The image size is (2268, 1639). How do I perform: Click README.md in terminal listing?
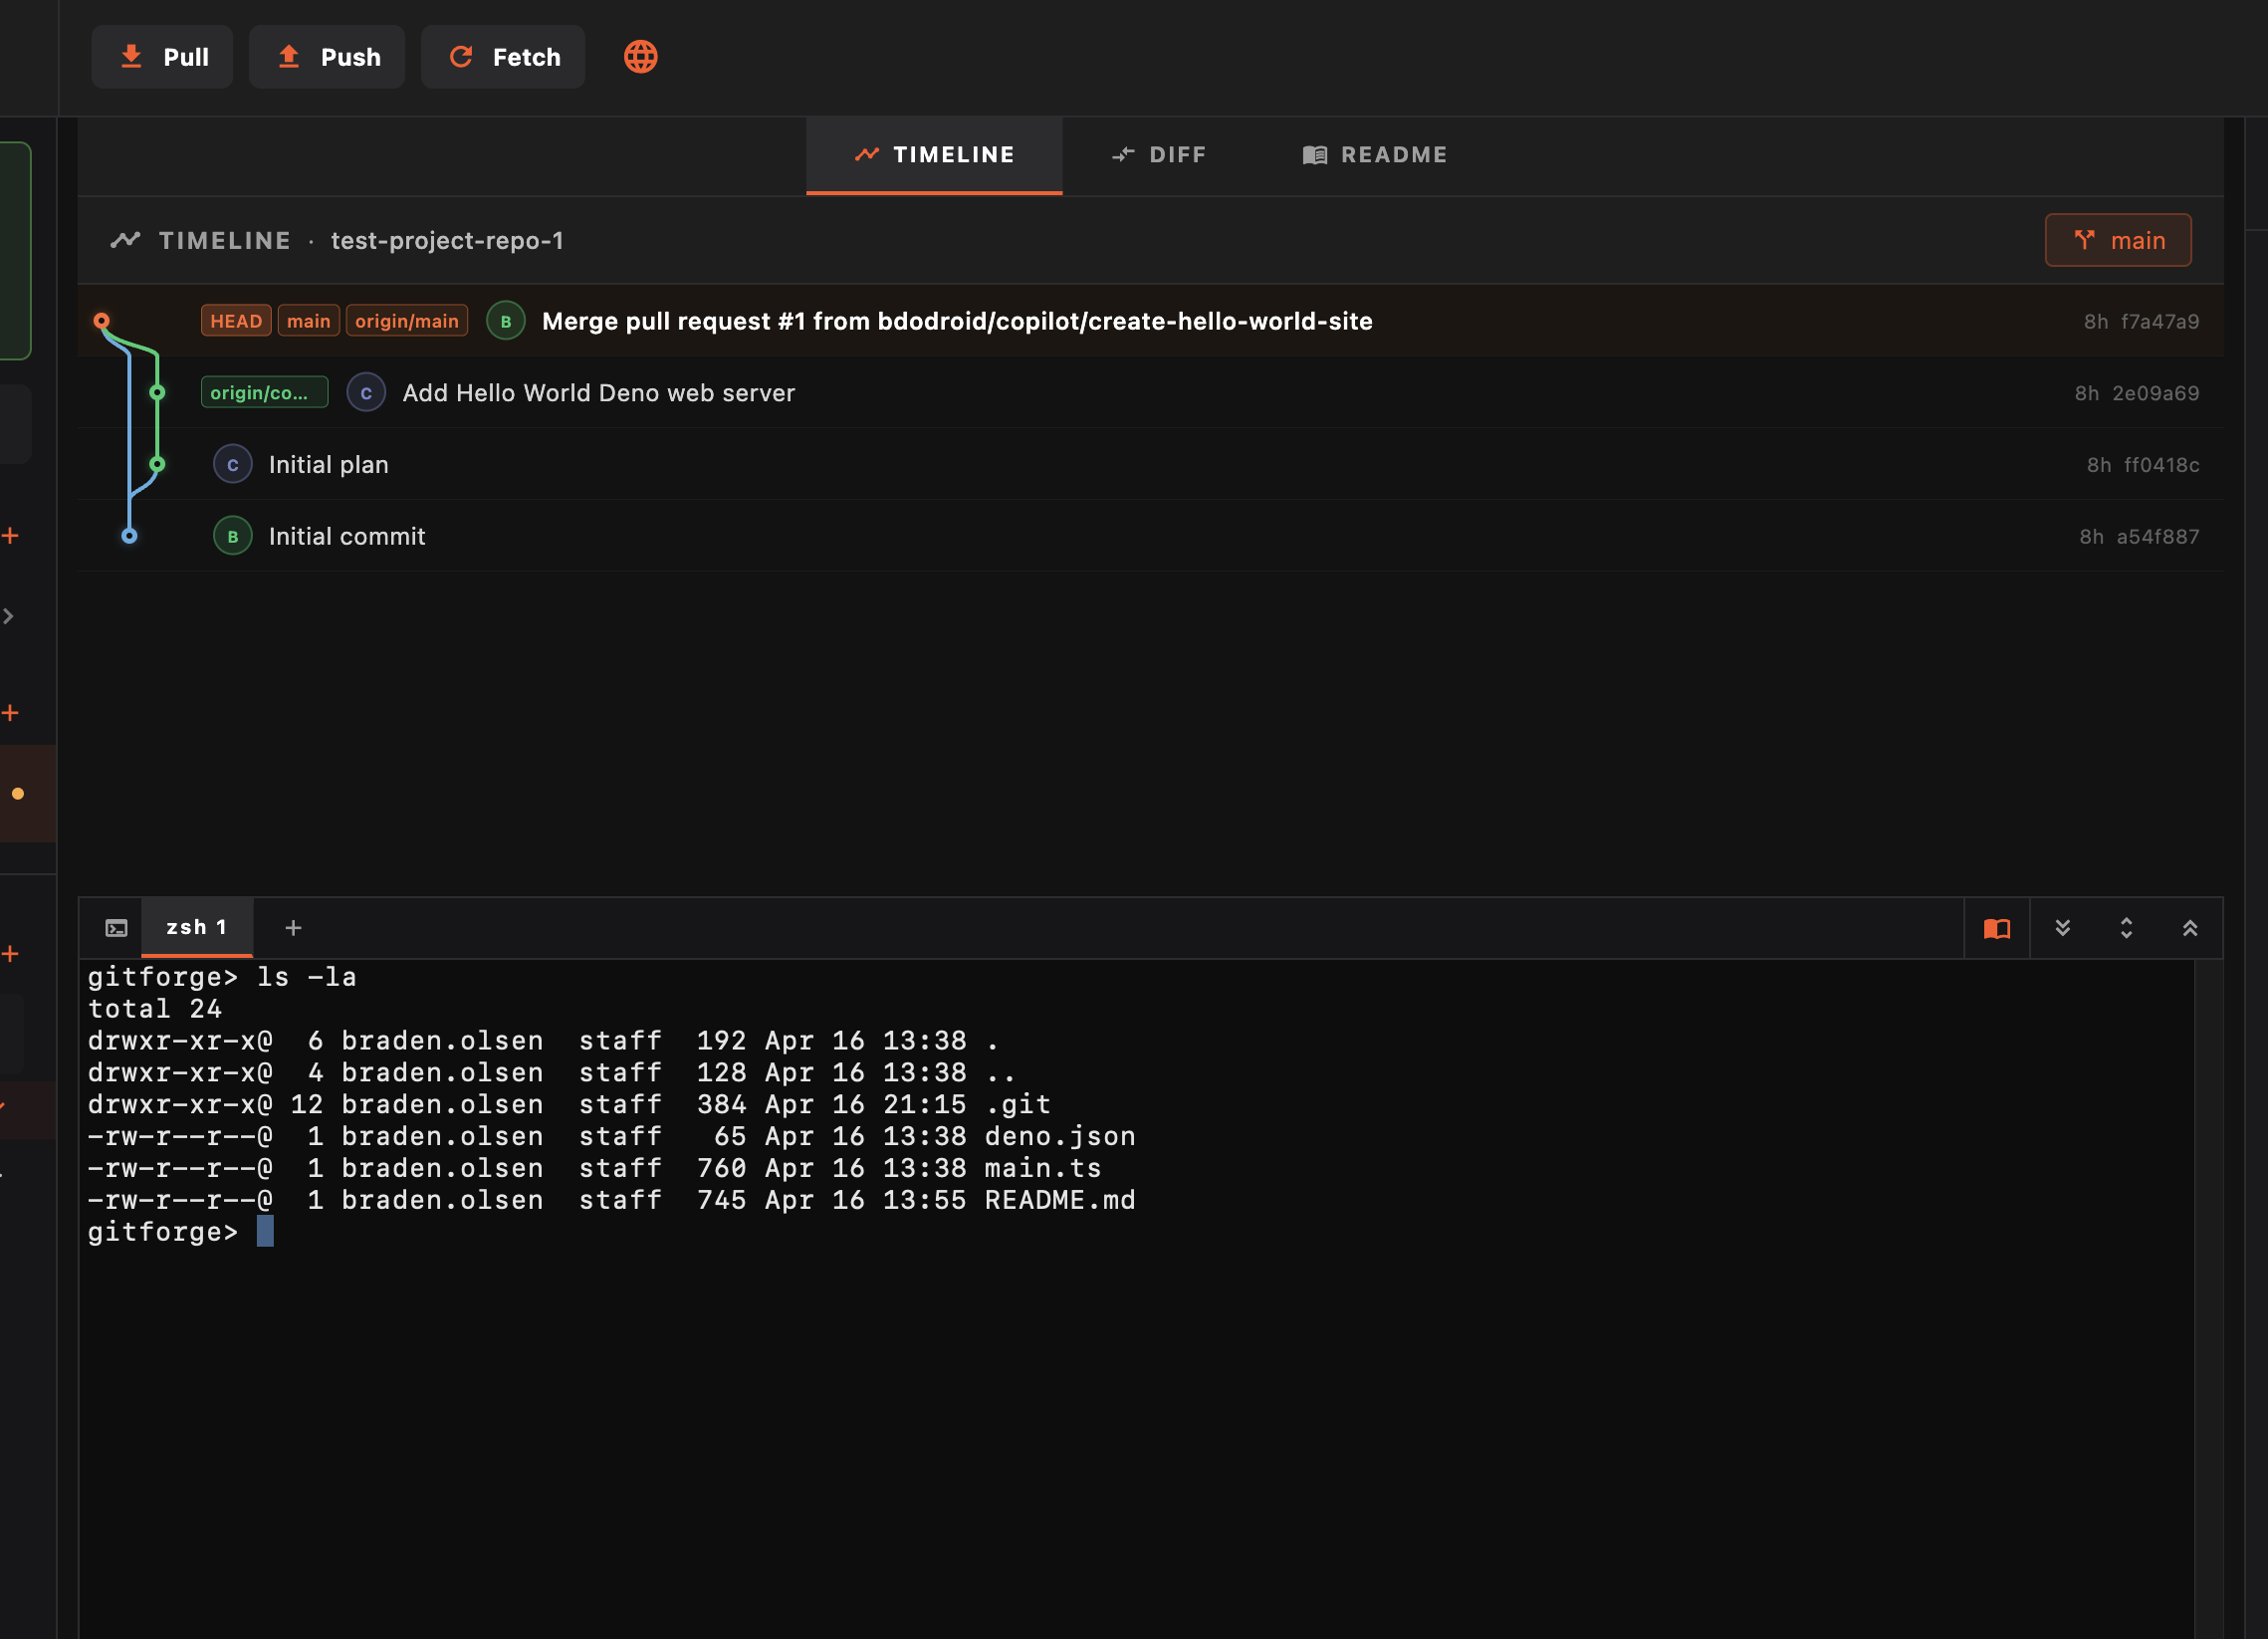(x=1060, y=1200)
